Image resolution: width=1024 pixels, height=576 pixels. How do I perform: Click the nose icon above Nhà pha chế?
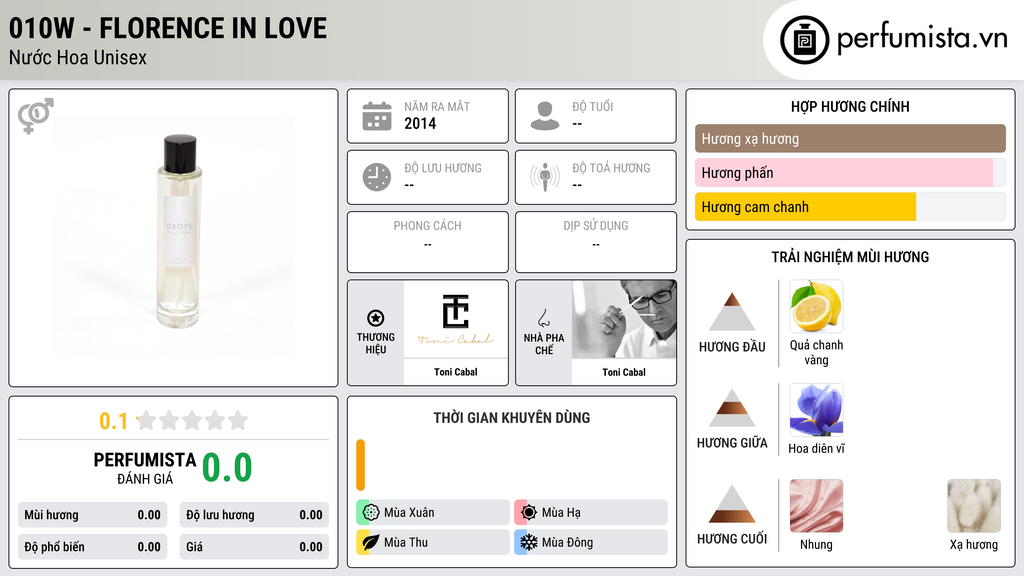pos(543,319)
